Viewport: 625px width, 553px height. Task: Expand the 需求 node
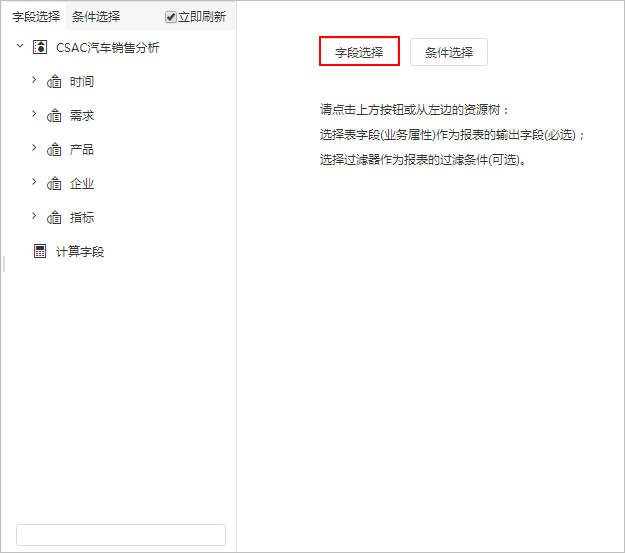coord(34,114)
